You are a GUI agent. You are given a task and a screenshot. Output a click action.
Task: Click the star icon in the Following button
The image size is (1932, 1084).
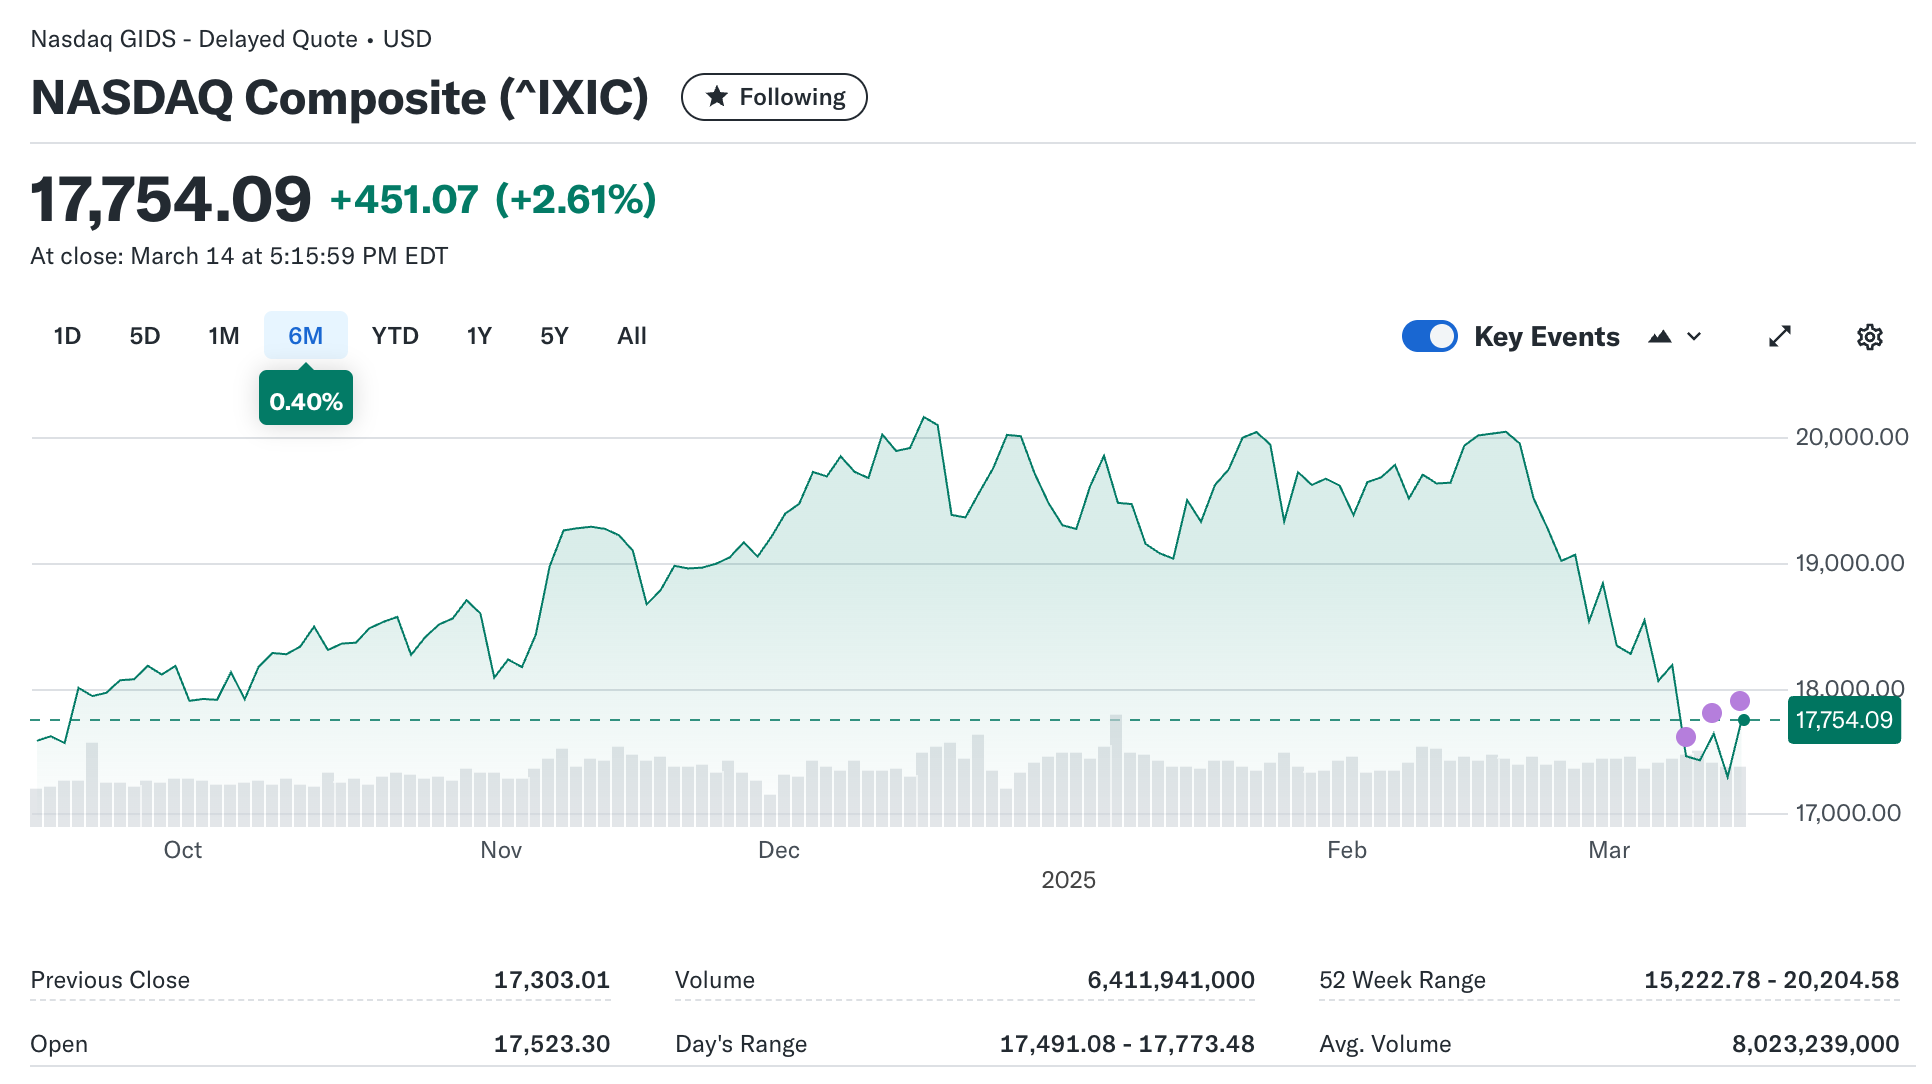[x=716, y=97]
